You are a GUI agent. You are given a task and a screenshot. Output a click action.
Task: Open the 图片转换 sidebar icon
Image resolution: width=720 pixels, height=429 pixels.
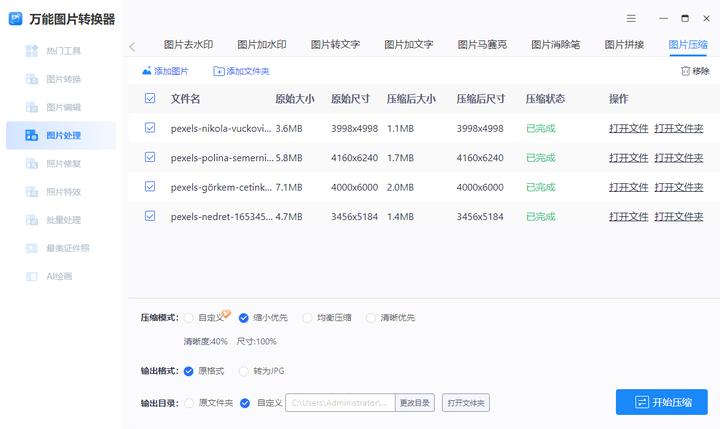point(32,79)
